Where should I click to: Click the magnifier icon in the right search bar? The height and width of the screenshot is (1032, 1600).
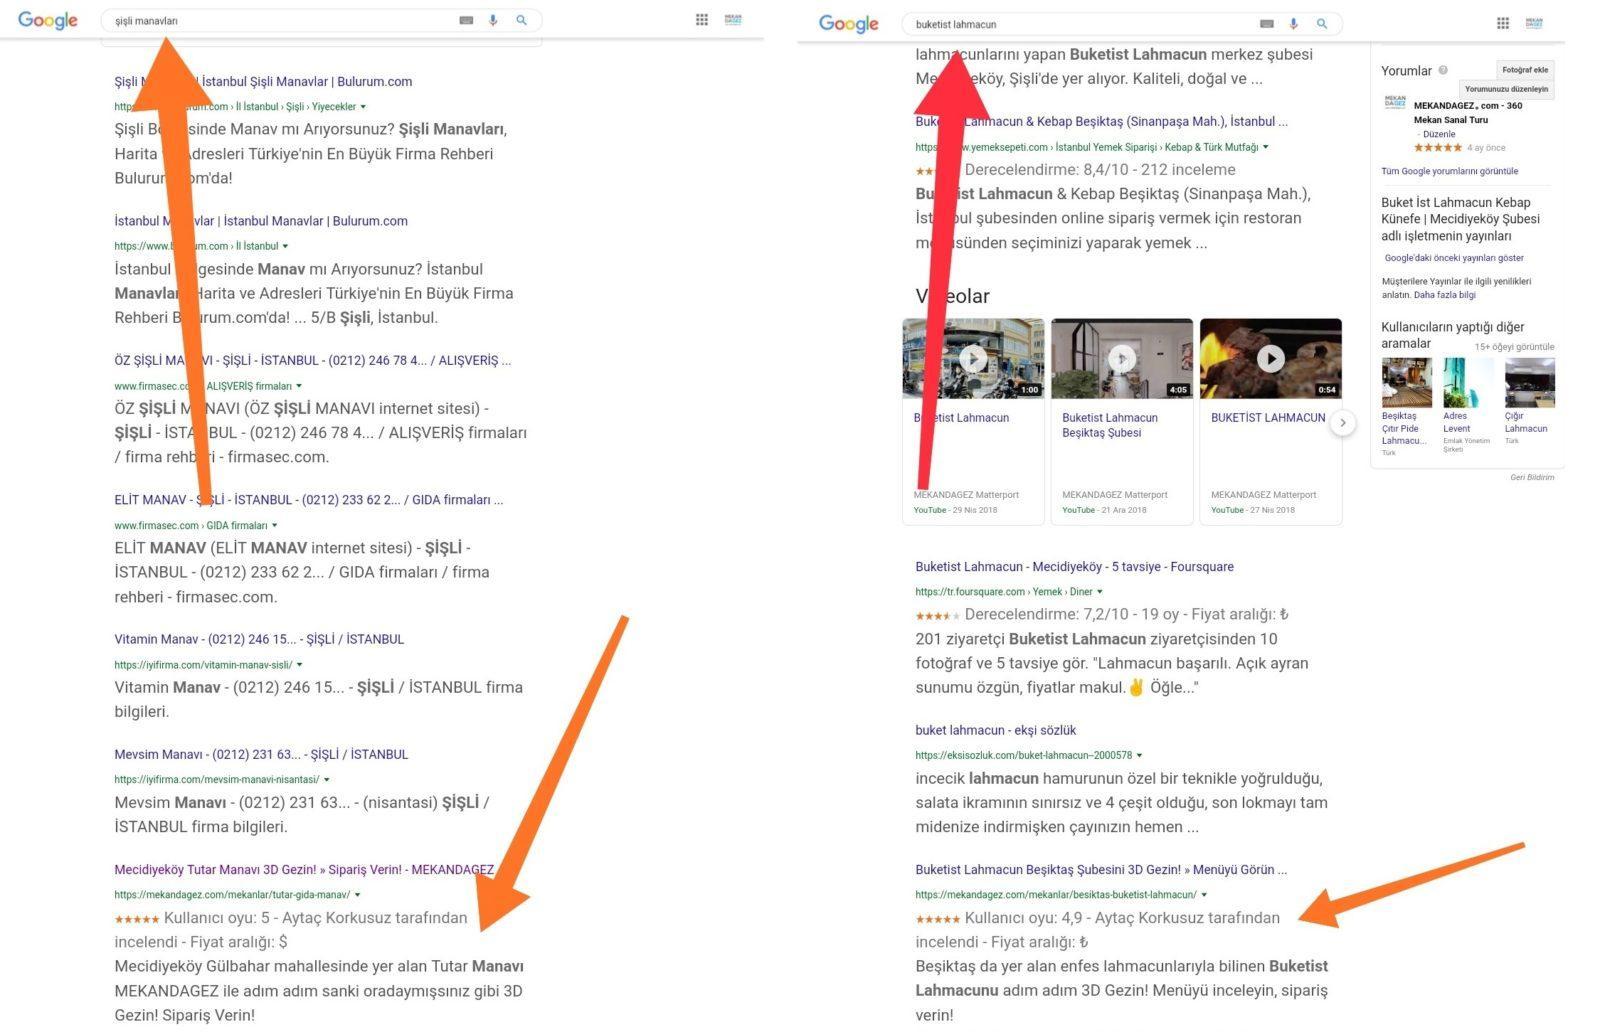pyautogui.click(x=1322, y=24)
